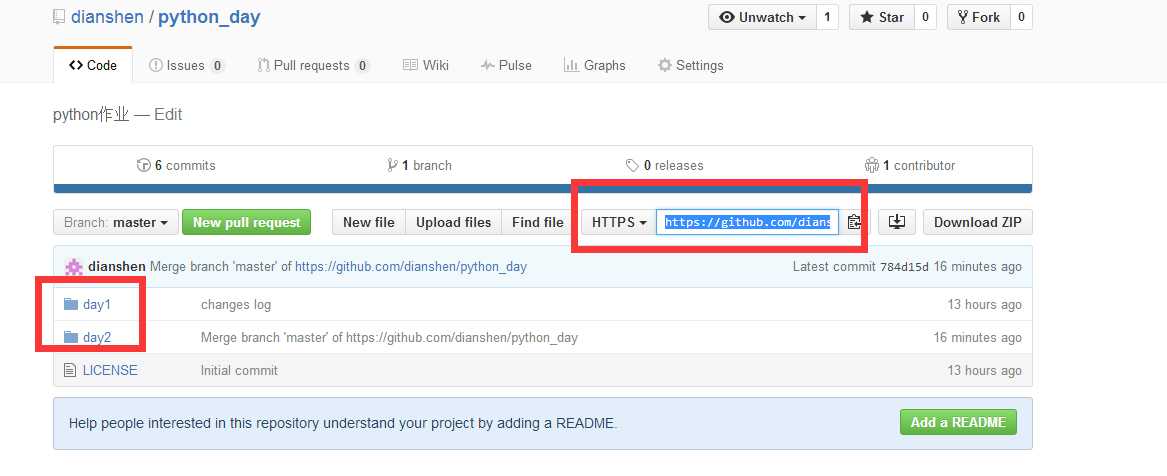Fork the repository
This screenshot has height=476, width=1167.
tap(979, 17)
